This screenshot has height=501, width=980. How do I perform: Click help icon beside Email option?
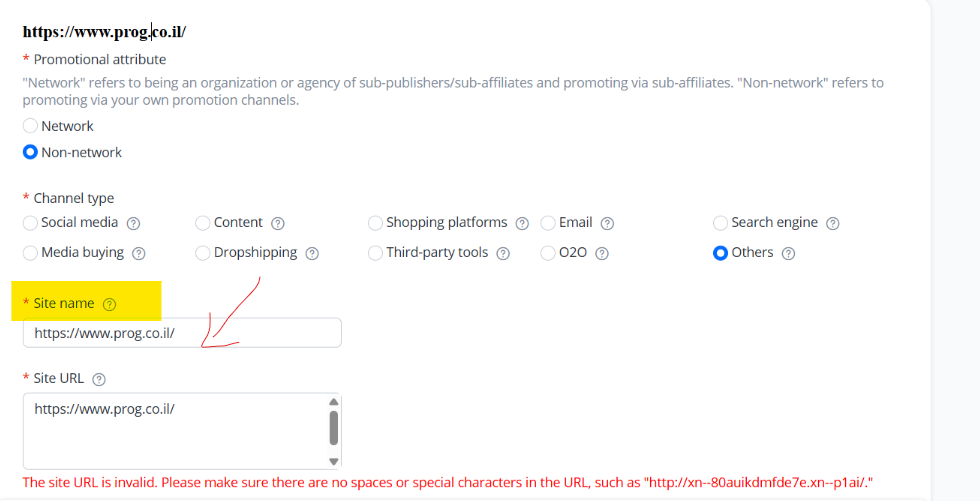point(607,224)
